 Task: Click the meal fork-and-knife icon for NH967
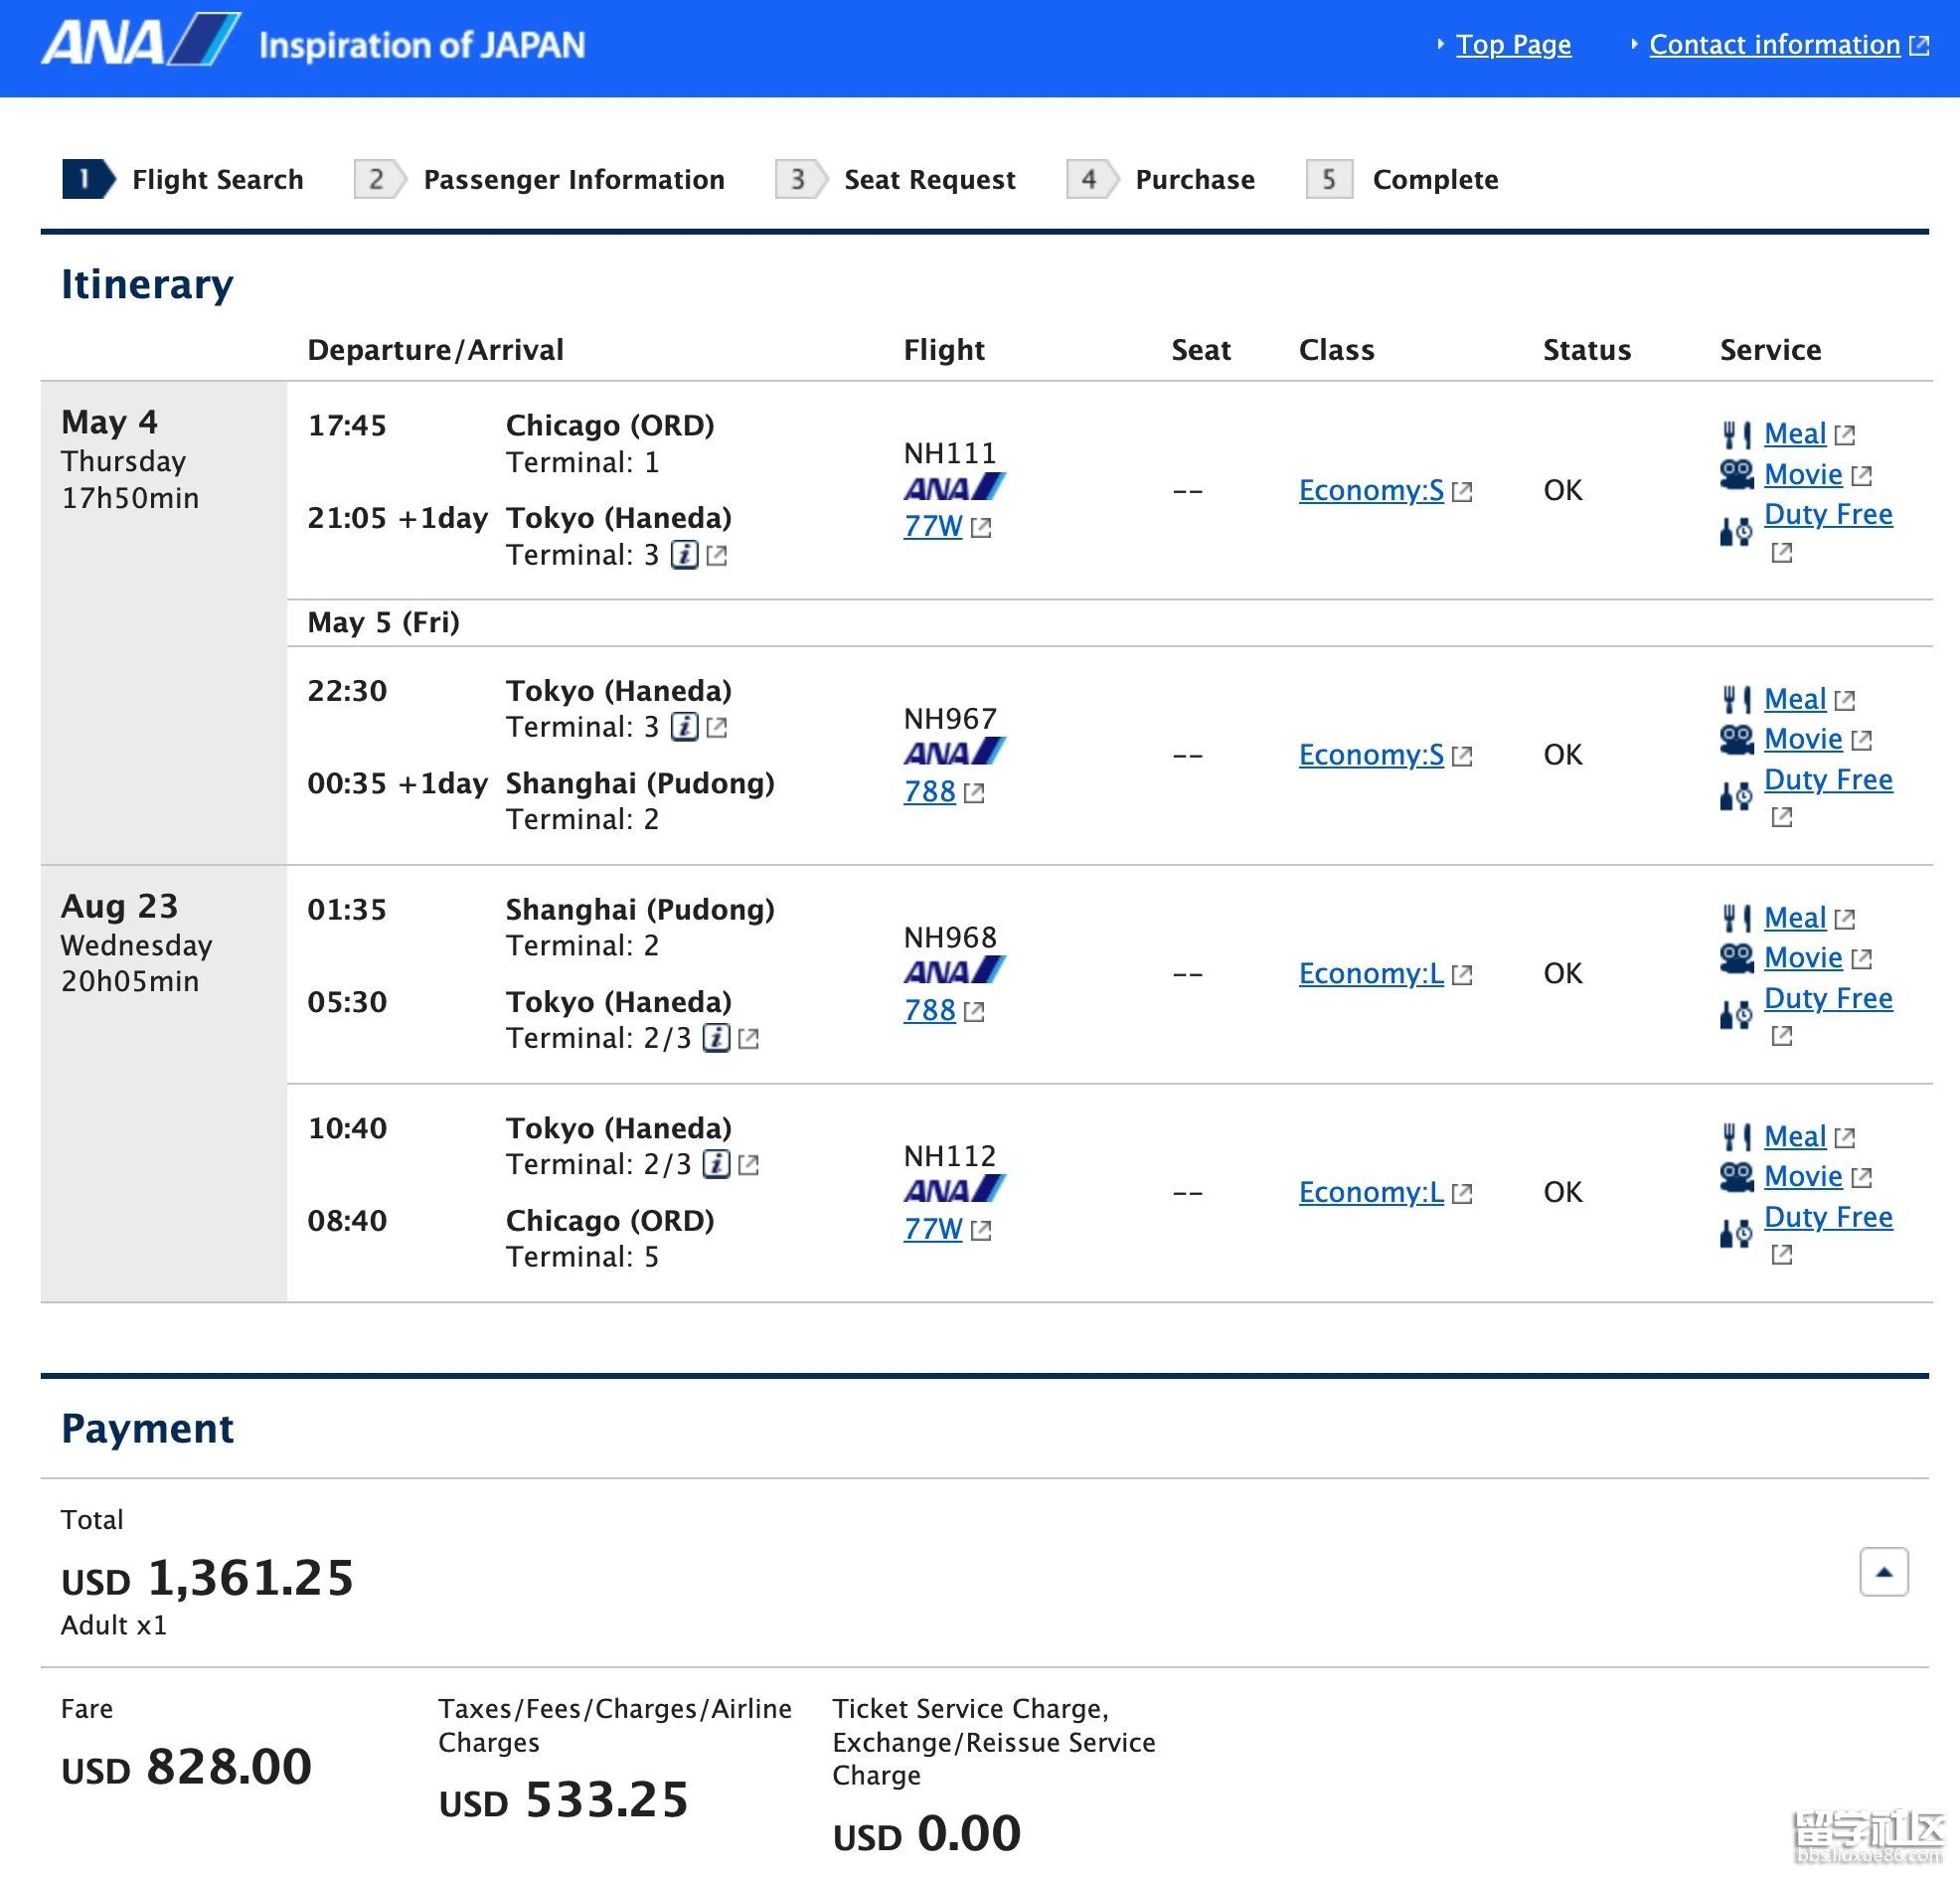pyautogui.click(x=1736, y=699)
